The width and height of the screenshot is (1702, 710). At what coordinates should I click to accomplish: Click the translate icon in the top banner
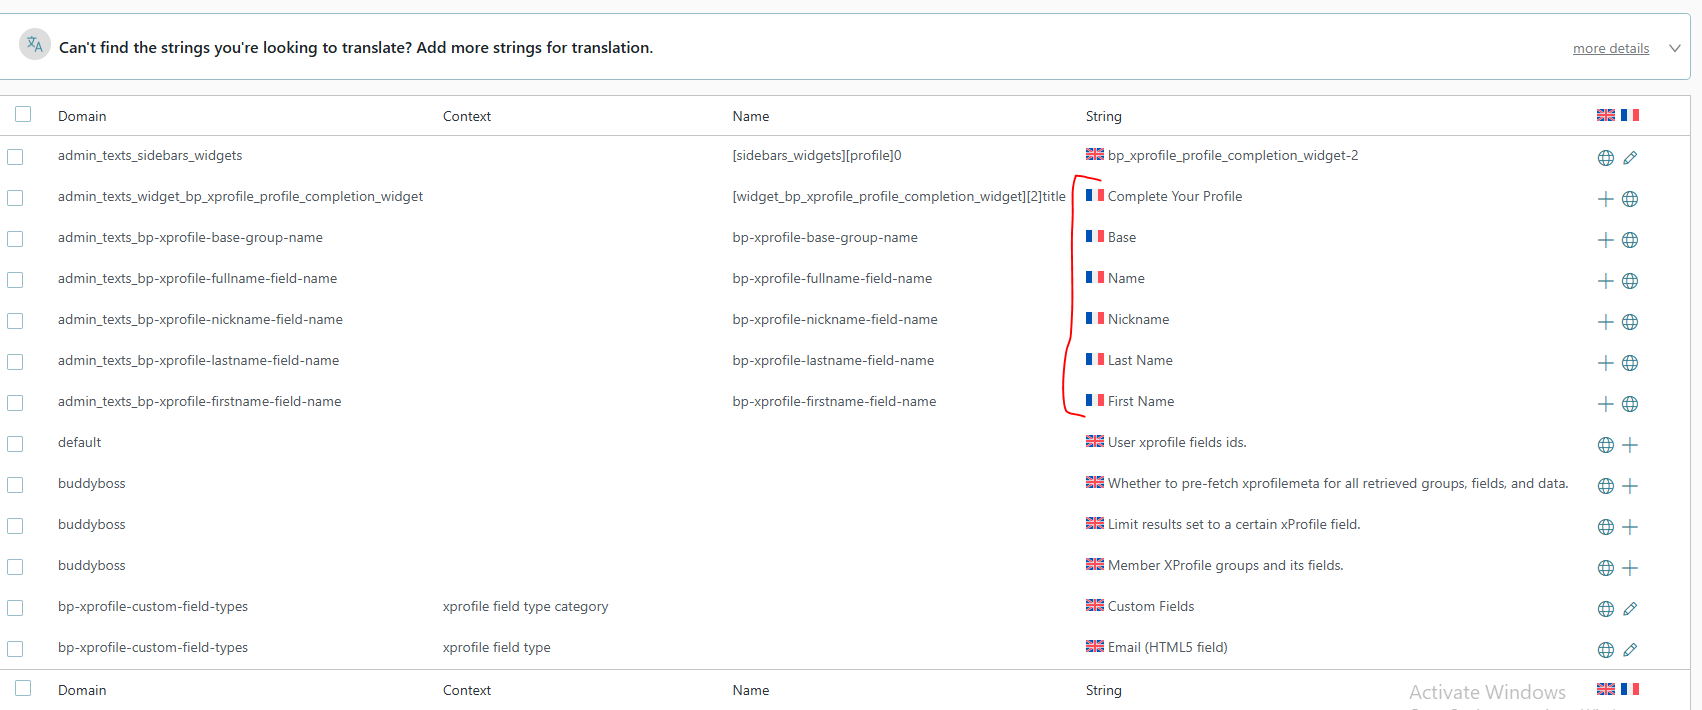(35, 44)
